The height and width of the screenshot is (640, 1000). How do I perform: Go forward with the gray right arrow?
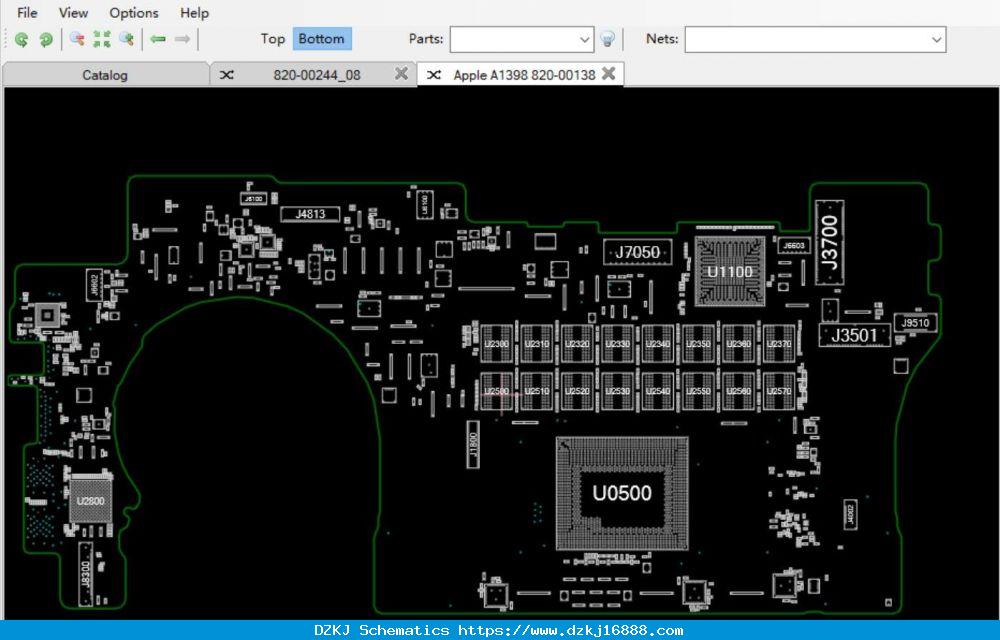pyautogui.click(x=182, y=40)
